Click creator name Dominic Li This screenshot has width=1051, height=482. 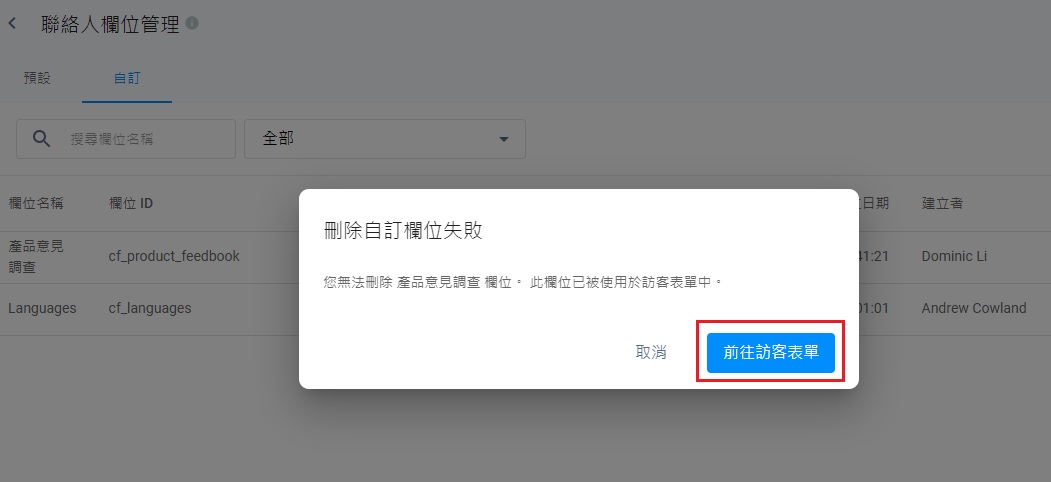(954, 256)
